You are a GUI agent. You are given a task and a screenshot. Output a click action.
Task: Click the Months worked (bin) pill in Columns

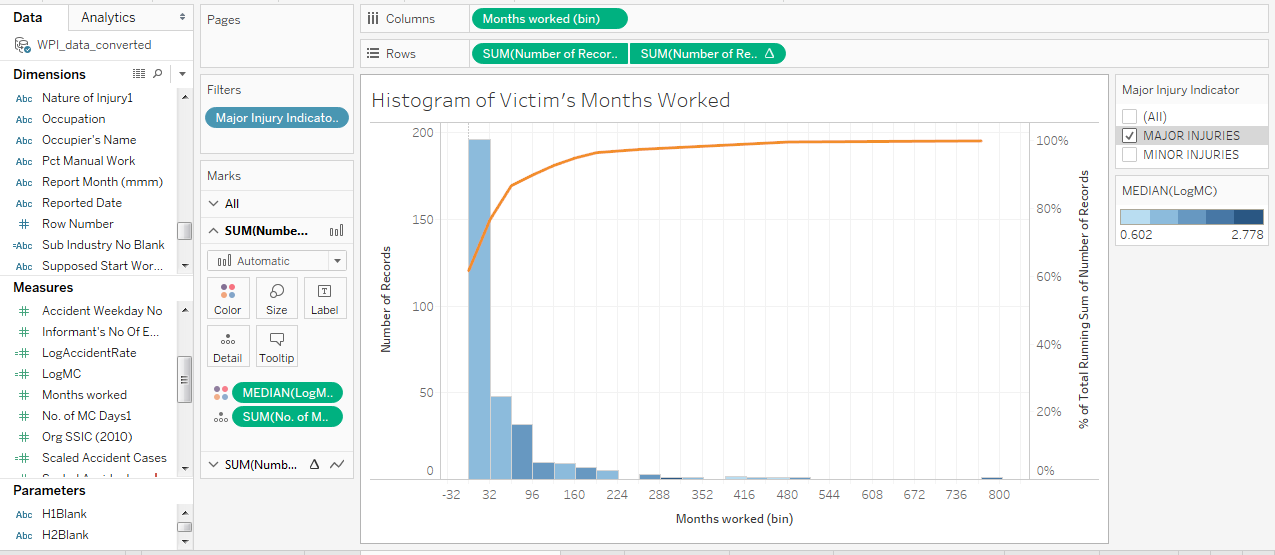point(549,19)
